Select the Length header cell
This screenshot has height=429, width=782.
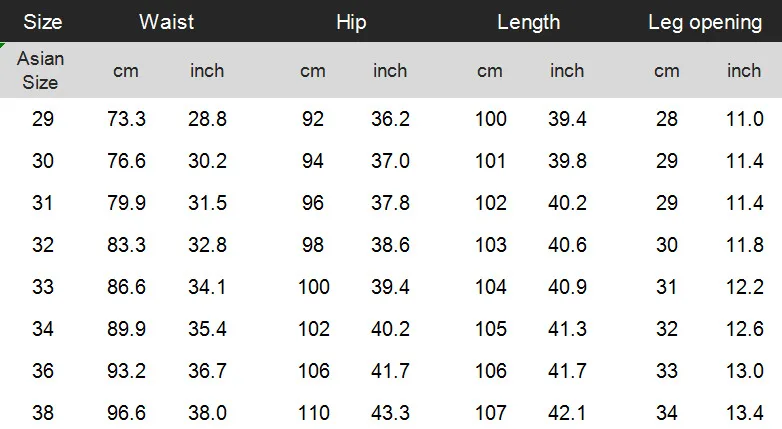pos(529,22)
